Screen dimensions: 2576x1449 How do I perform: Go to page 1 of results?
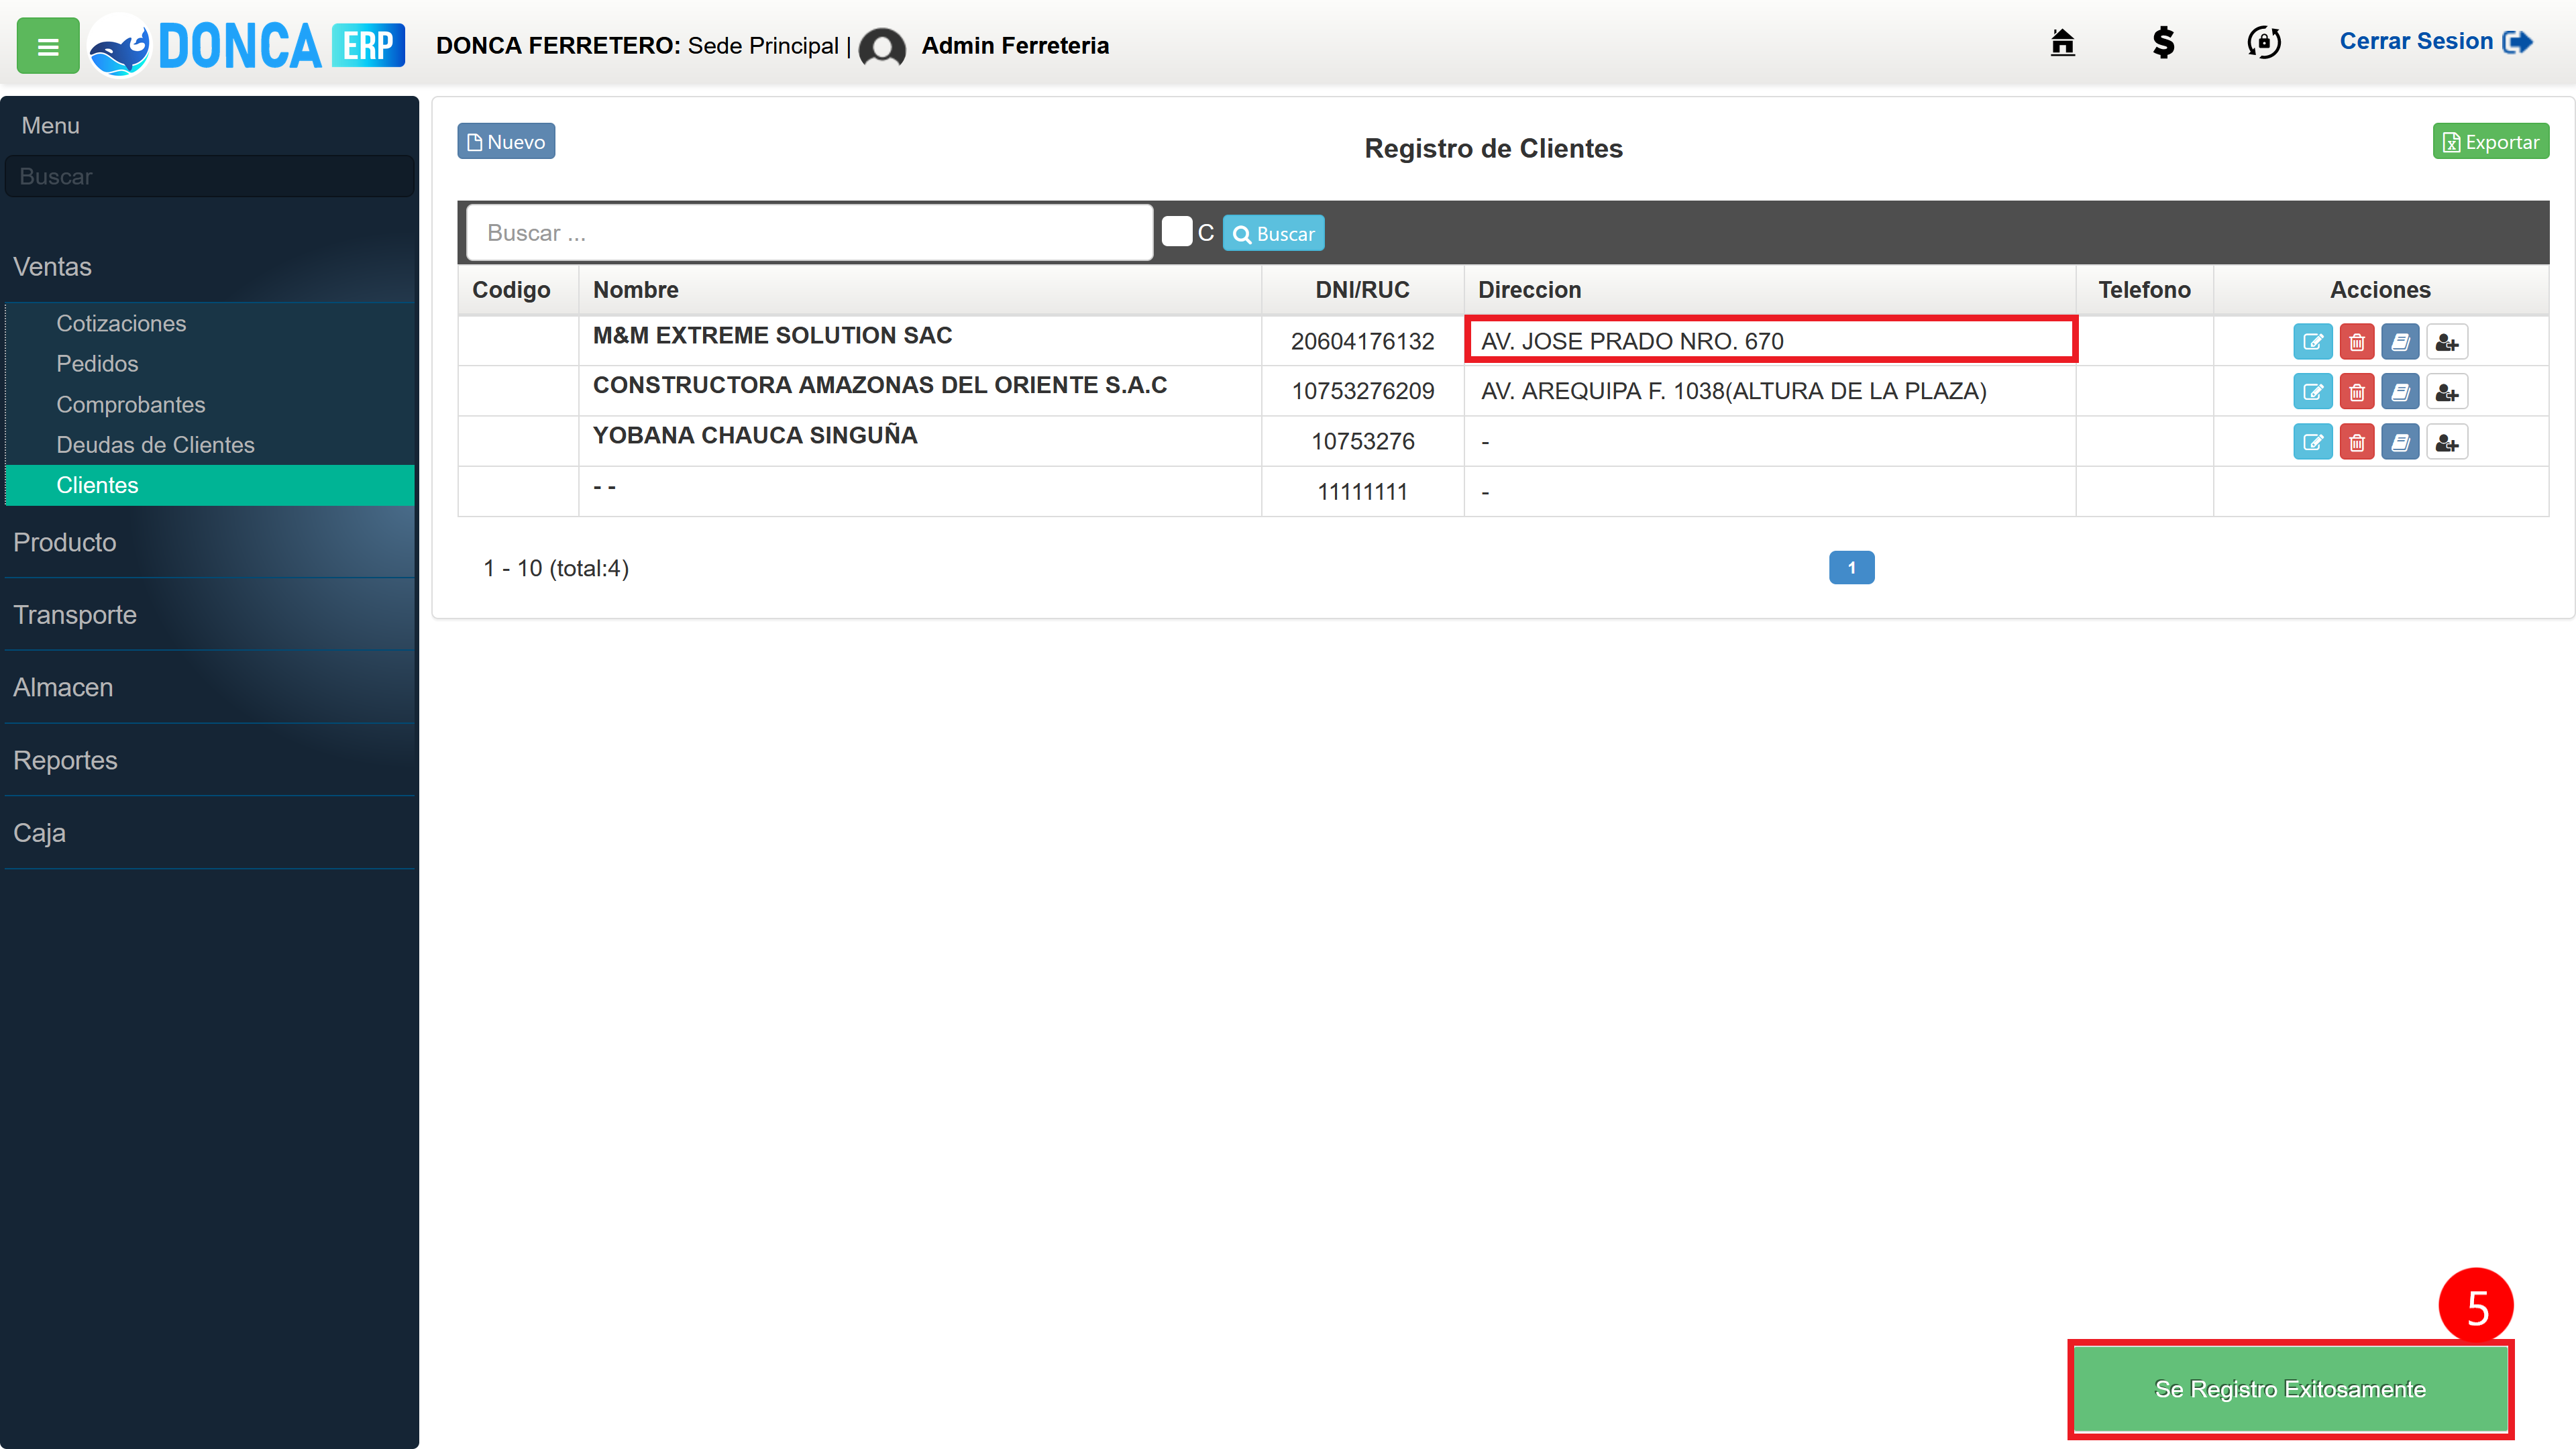click(x=1851, y=568)
